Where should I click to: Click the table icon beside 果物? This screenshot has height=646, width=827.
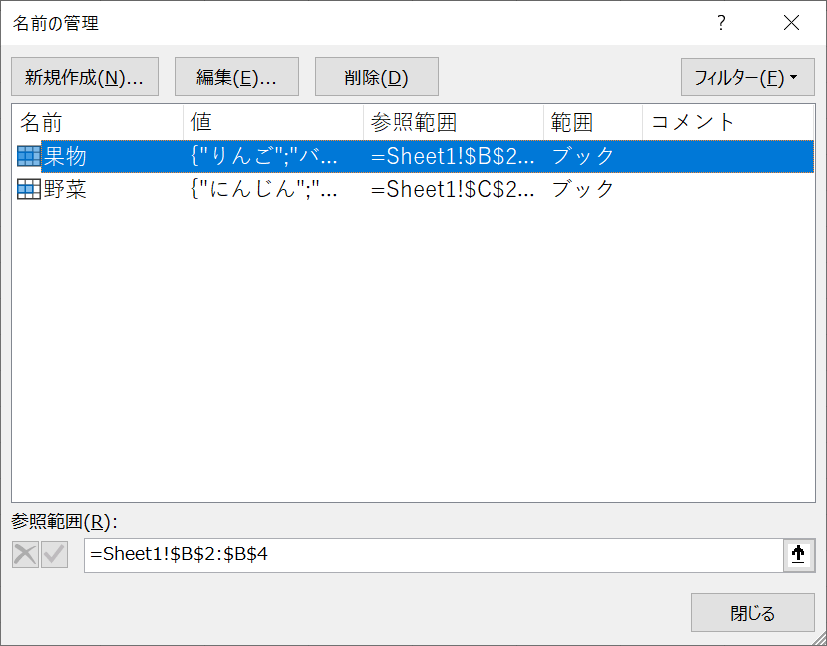tap(29, 156)
